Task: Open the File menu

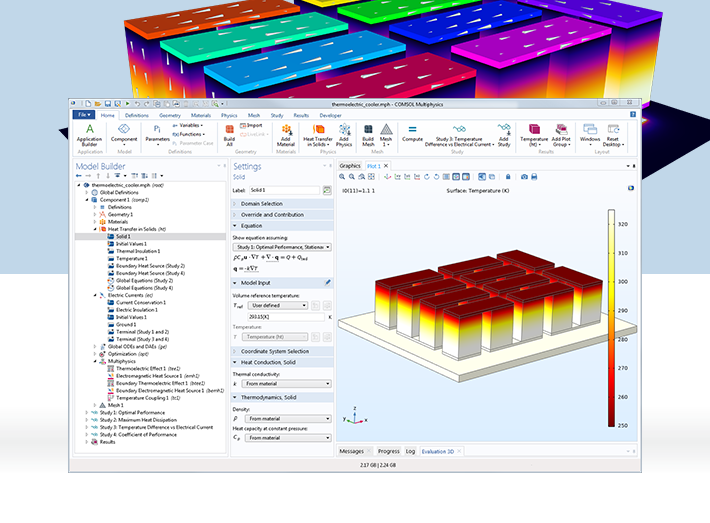Action: [x=84, y=115]
